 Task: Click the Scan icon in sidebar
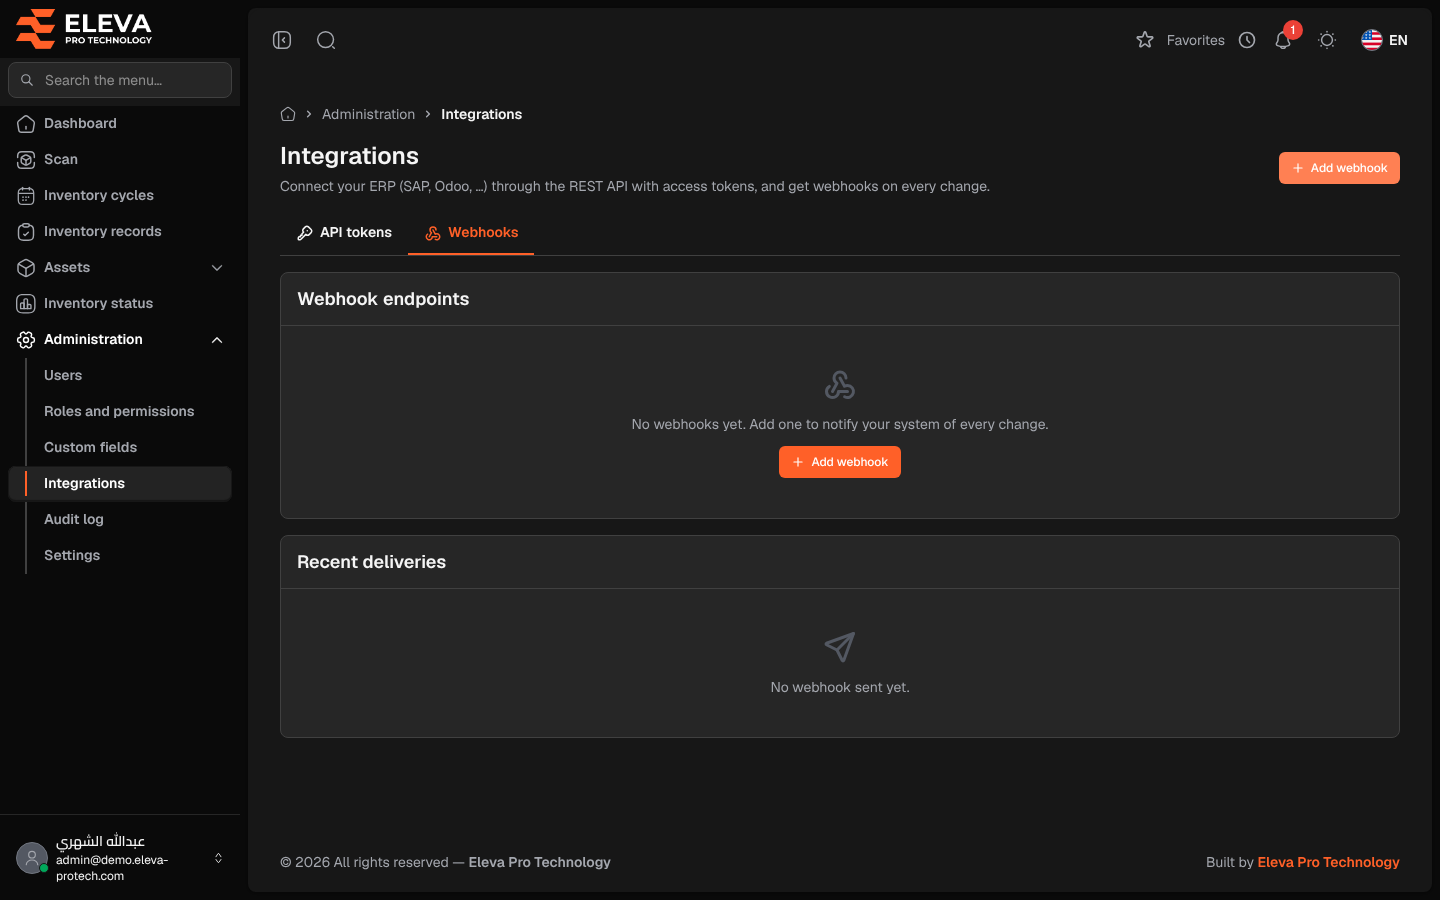pyautogui.click(x=26, y=159)
